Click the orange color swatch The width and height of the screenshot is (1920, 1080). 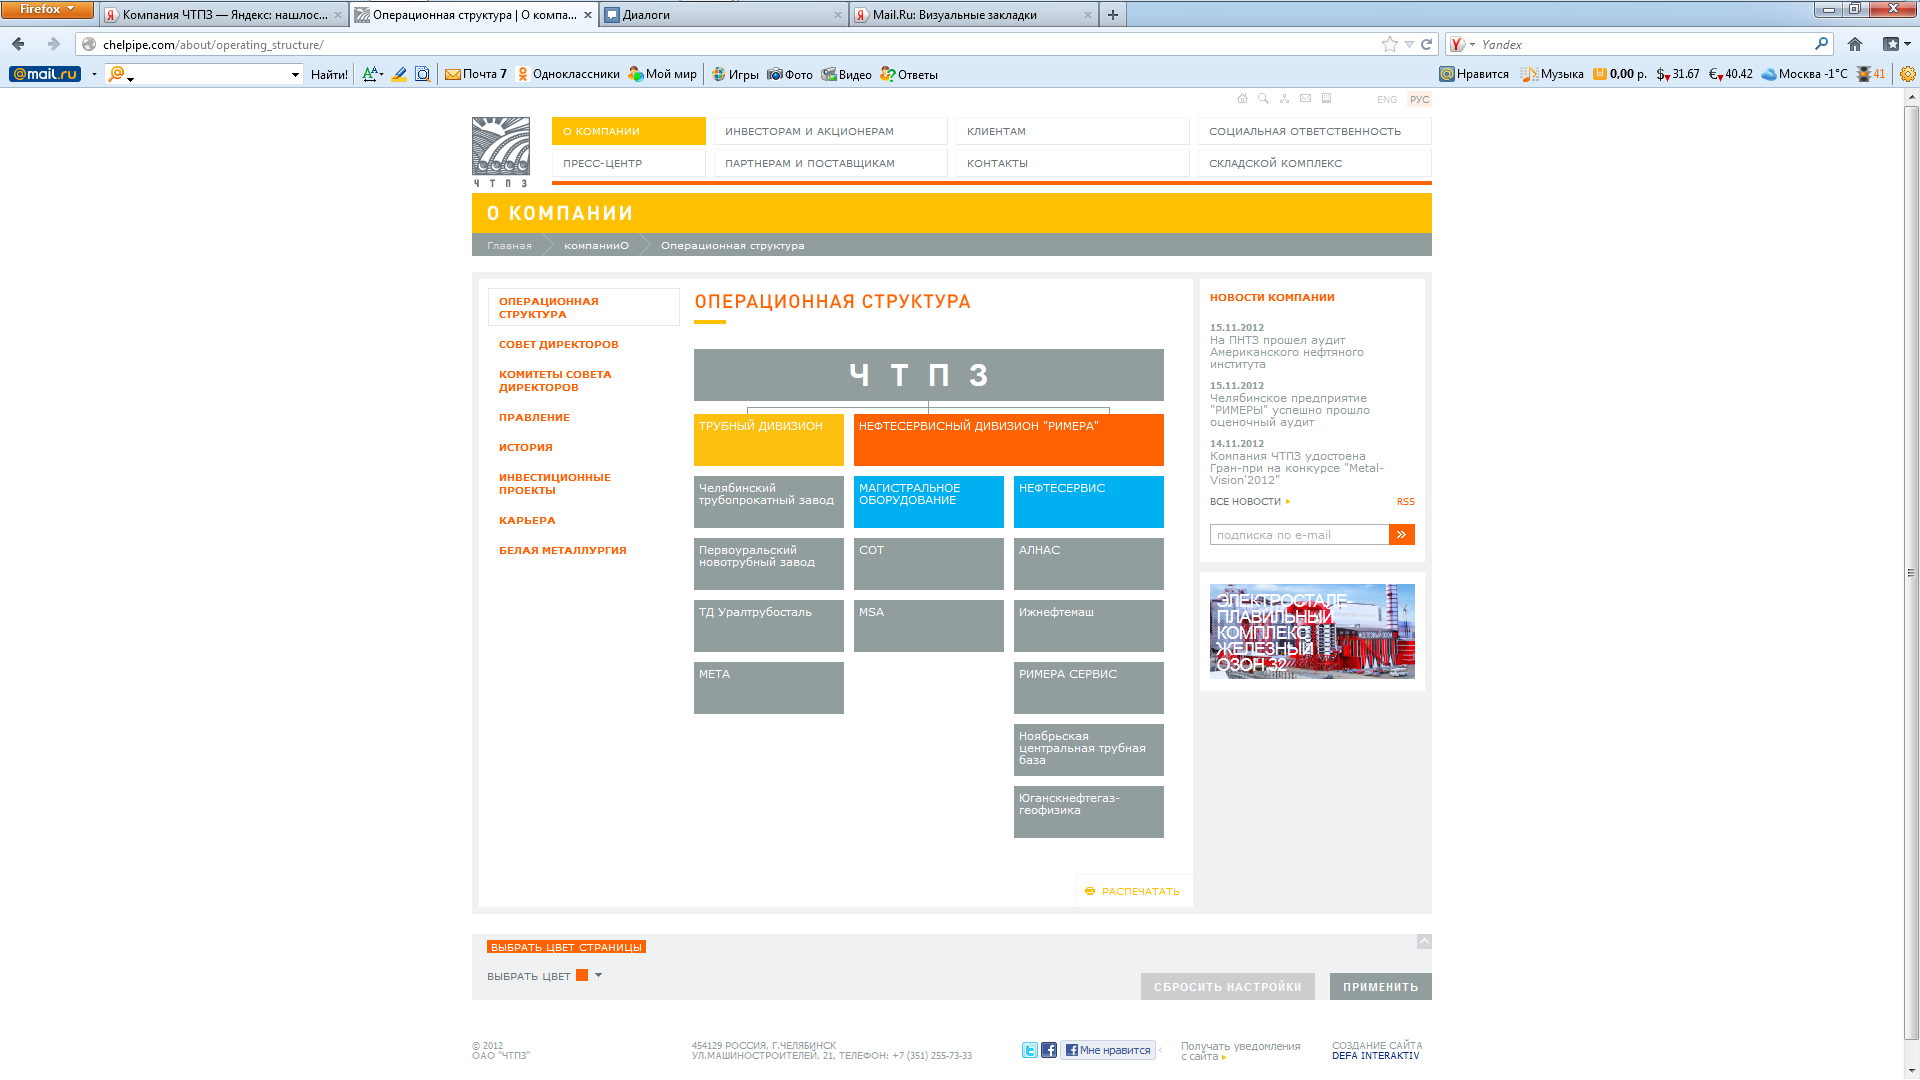pyautogui.click(x=582, y=975)
